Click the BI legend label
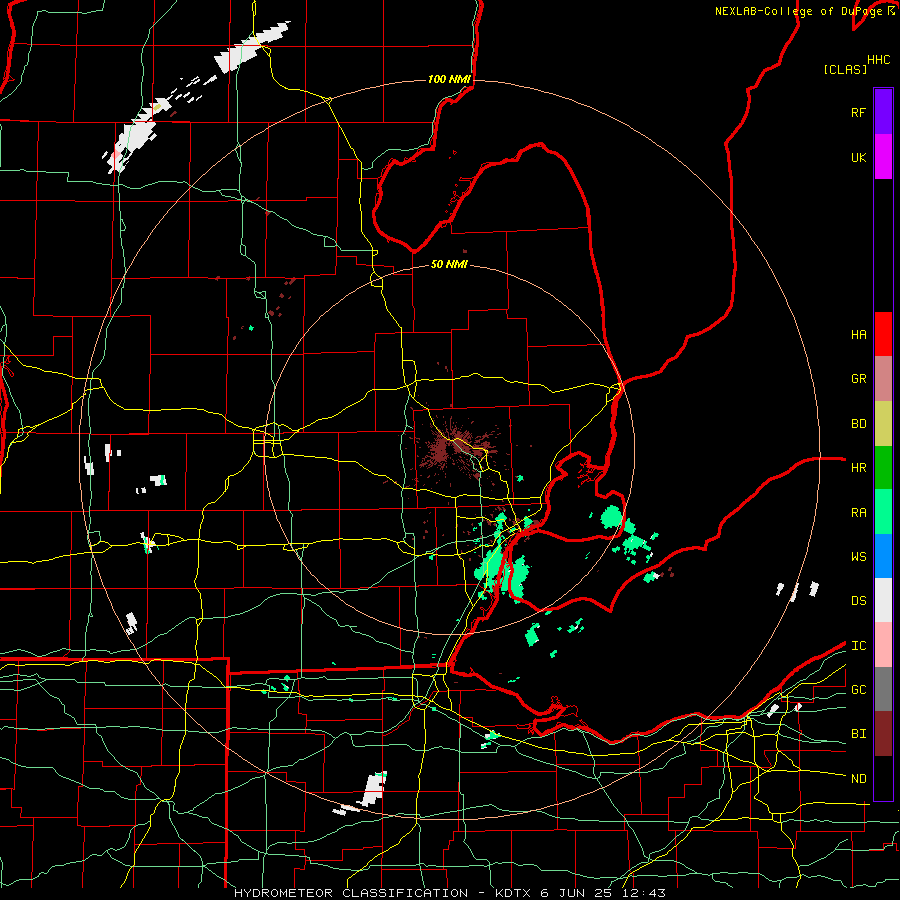900x900 pixels. [x=859, y=734]
